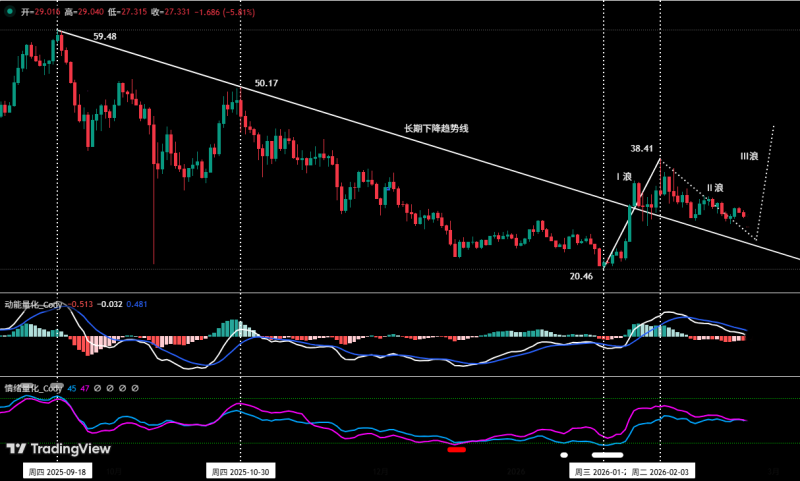Screen dimensions: 800x481
Task: Select the II 浪 wave label
Action: pos(716,188)
